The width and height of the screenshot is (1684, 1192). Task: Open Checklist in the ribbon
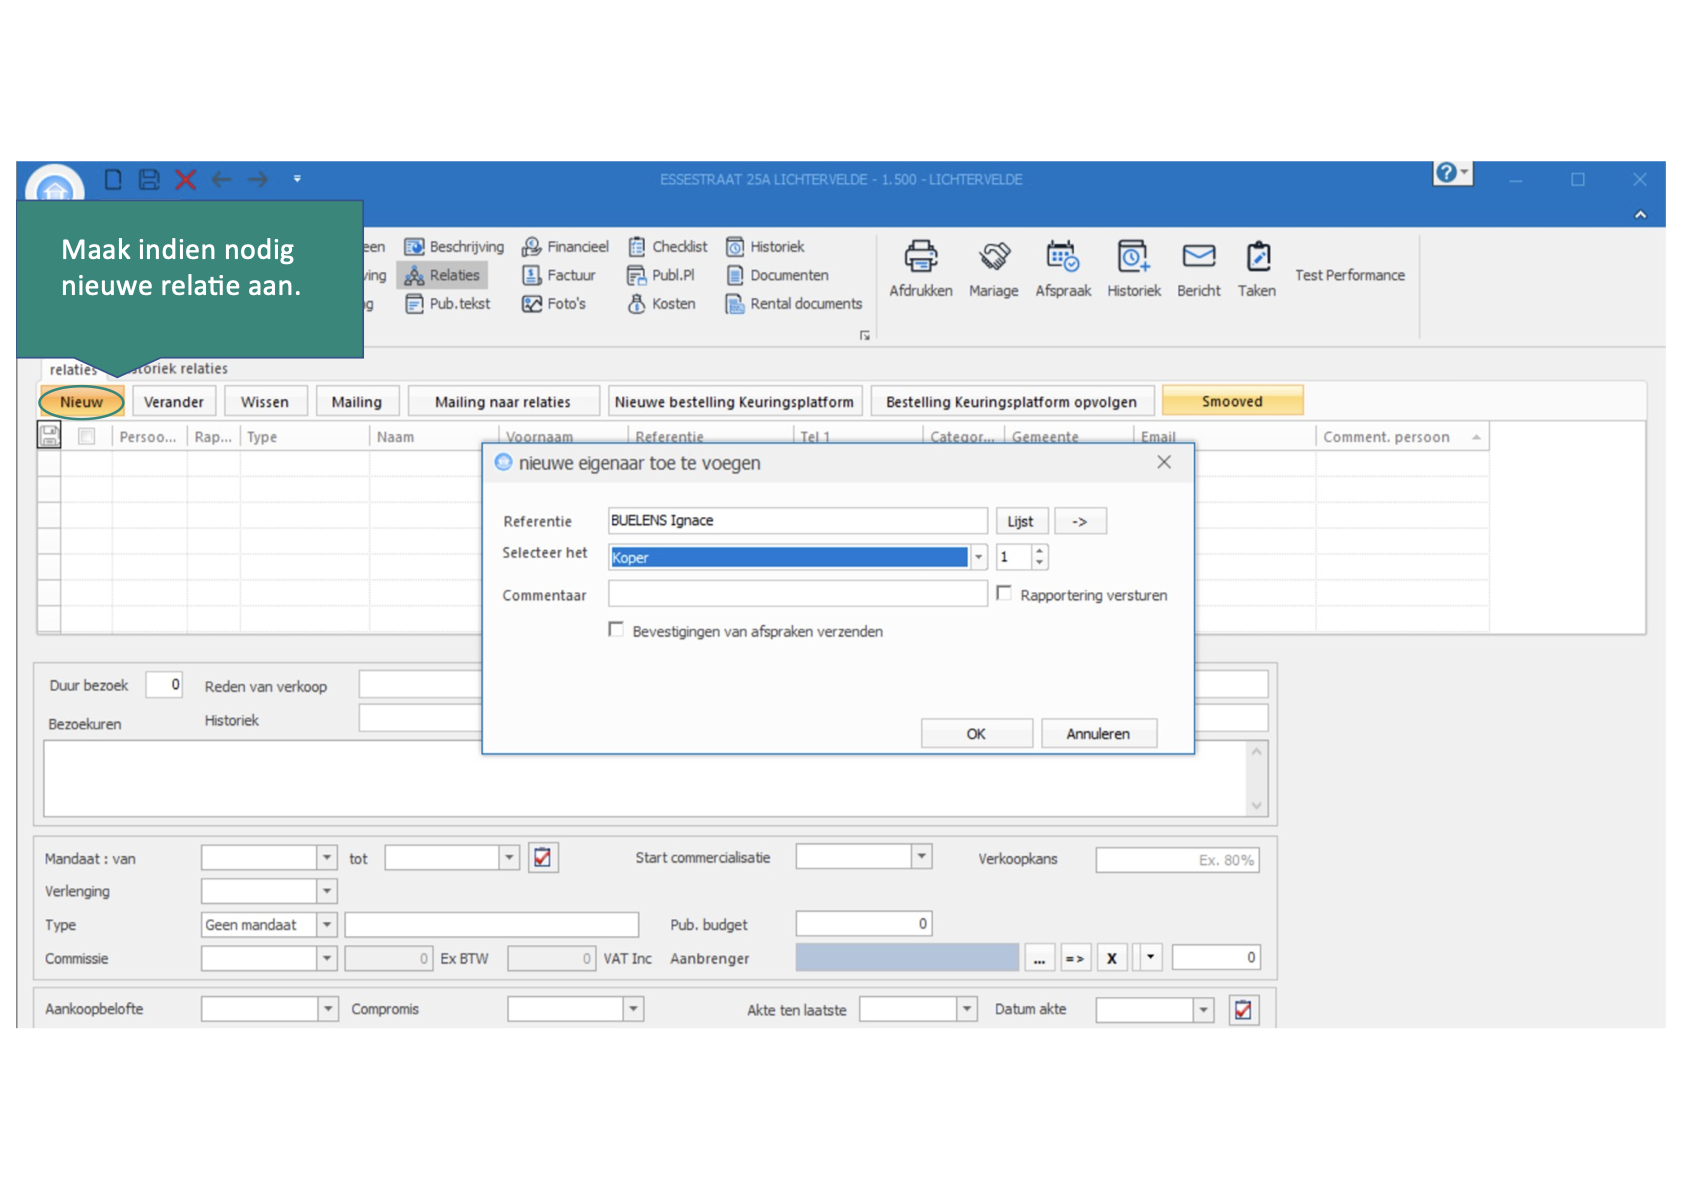coord(668,246)
